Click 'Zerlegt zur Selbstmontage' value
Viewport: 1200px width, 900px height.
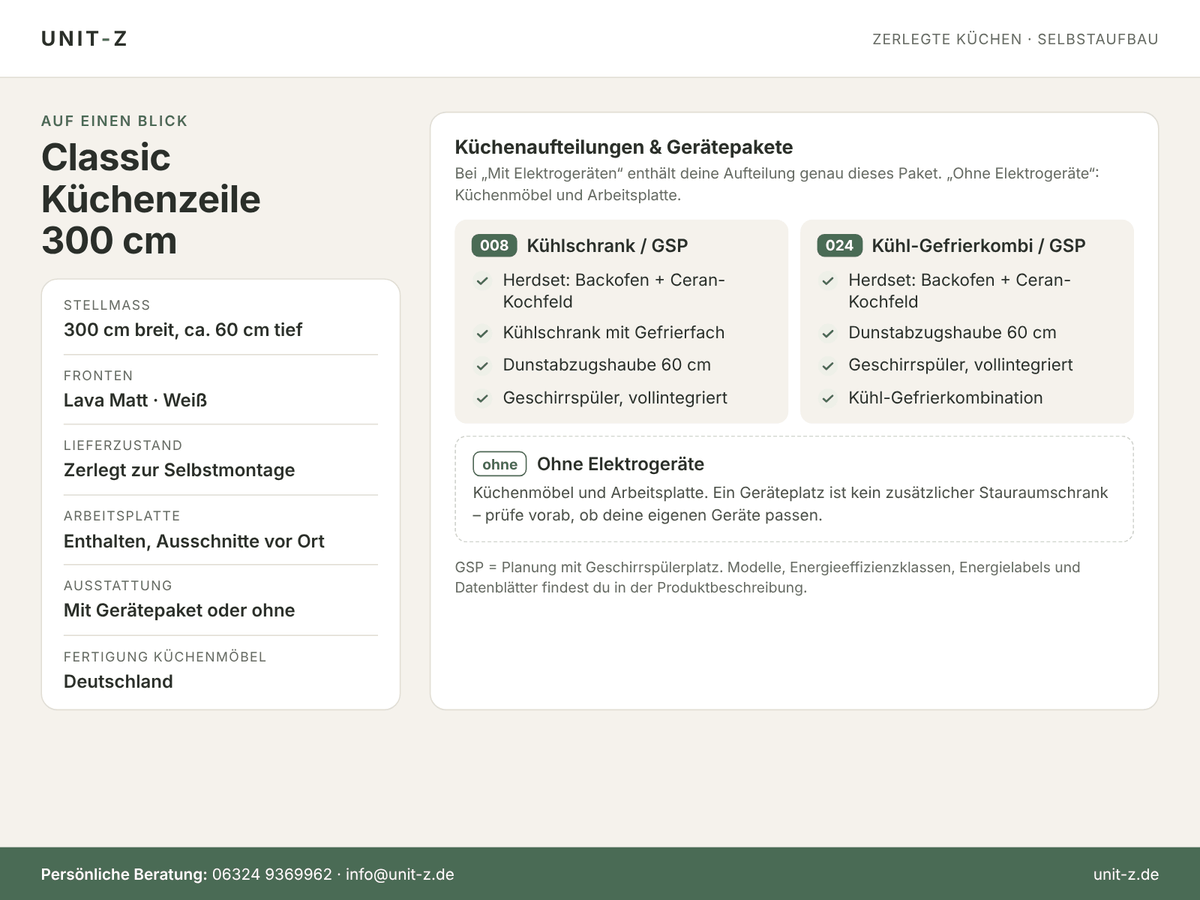[179, 470]
